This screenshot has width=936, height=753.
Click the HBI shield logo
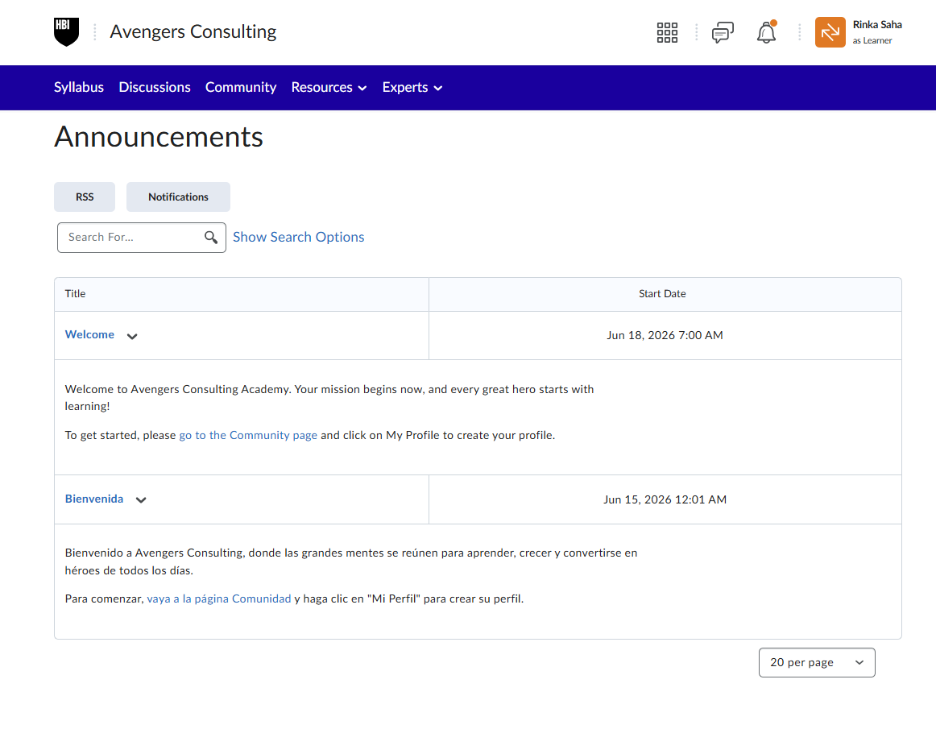pos(66,32)
